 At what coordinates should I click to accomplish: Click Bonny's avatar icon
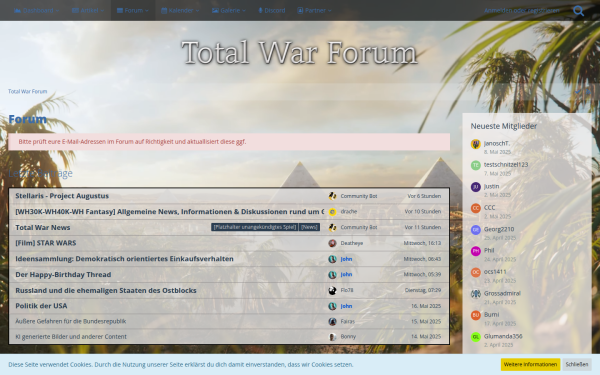(x=332, y=337)
